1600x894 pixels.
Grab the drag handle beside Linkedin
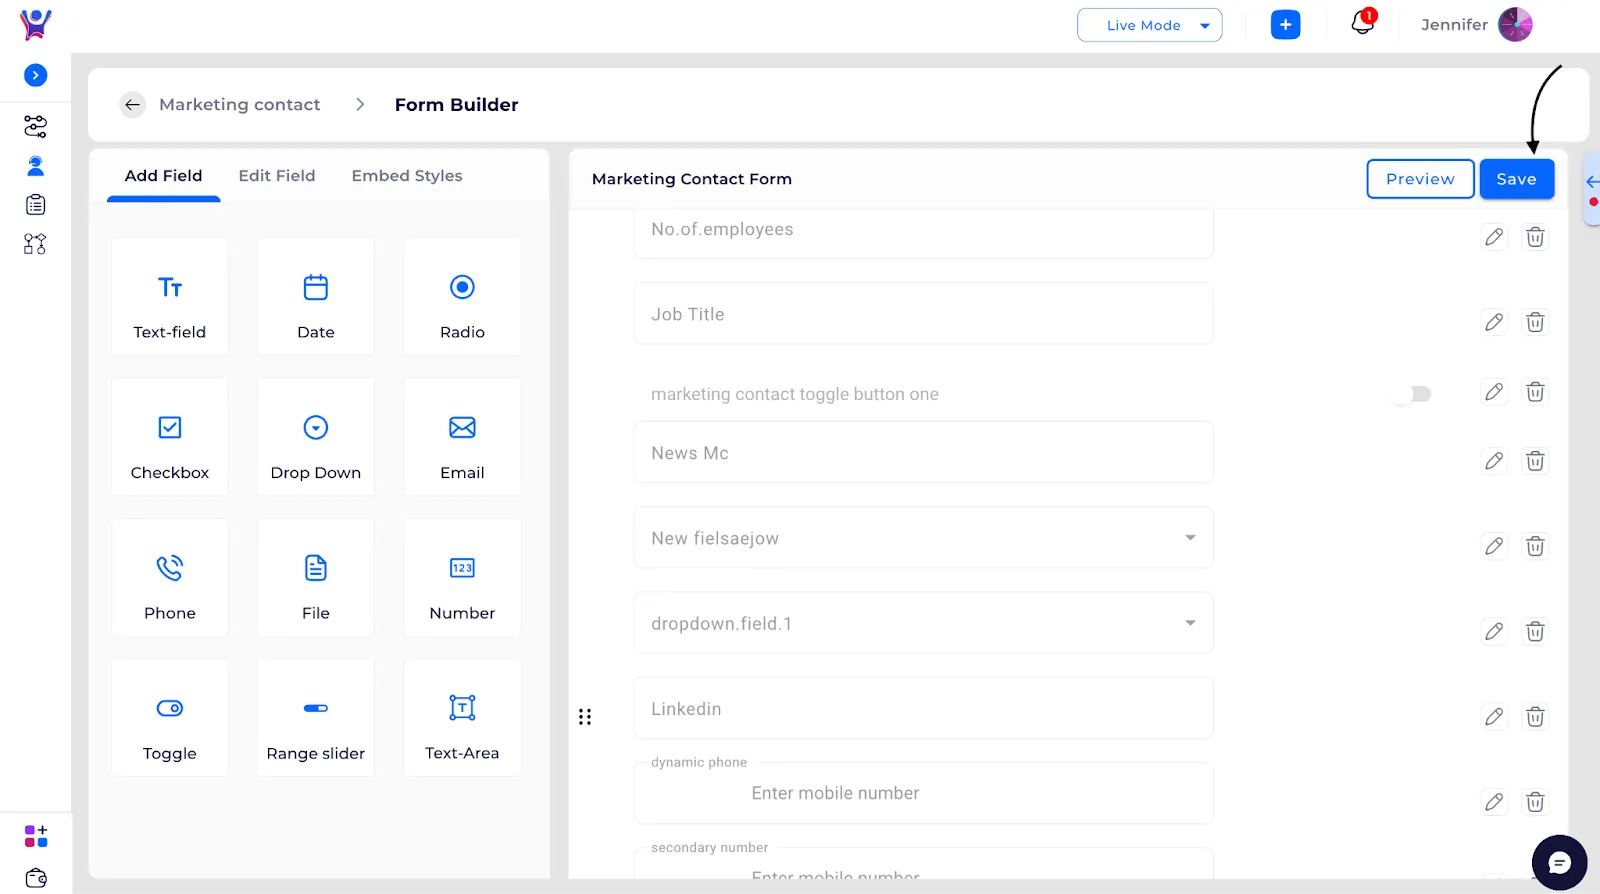[585, 717]
